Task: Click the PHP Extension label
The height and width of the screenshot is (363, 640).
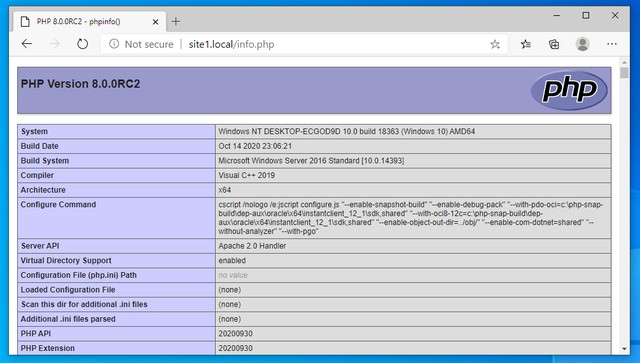Action: tap(48, 348)
